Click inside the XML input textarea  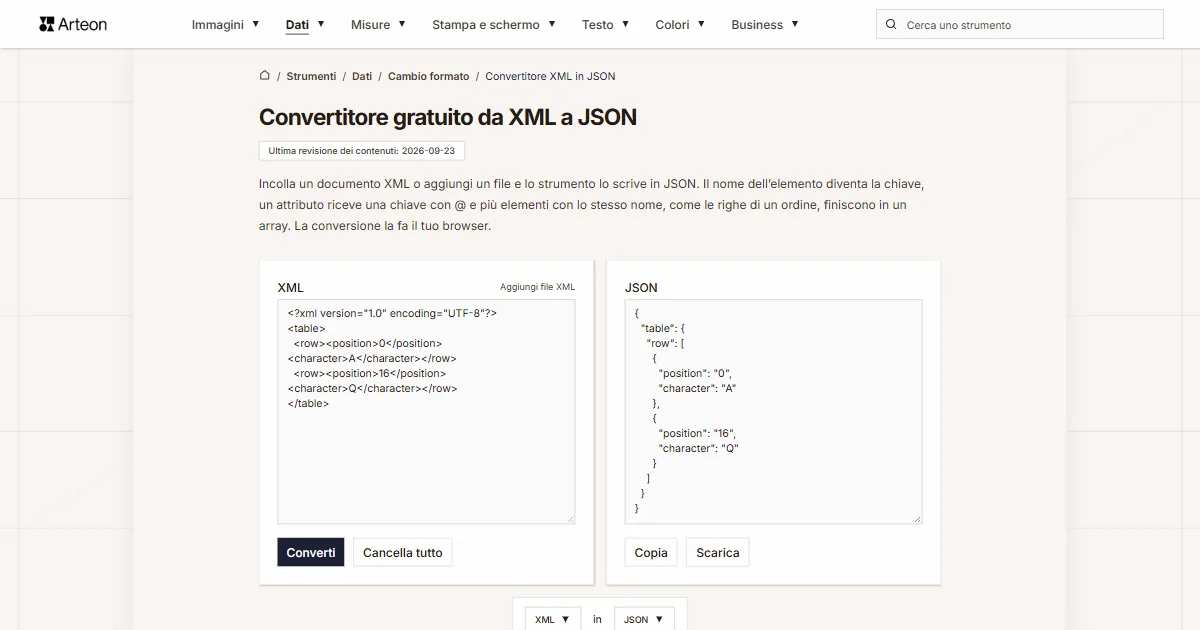426,411
